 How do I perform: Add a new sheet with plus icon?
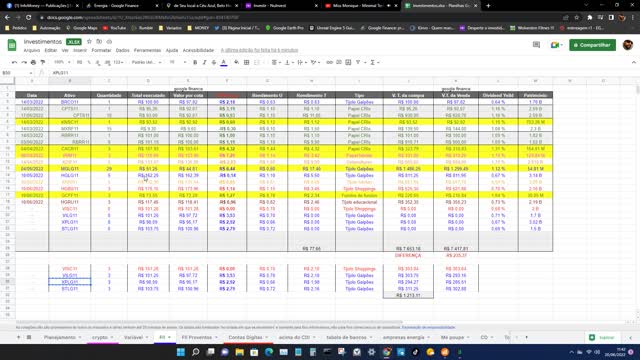pyautogui.click(x=18, y=338)
